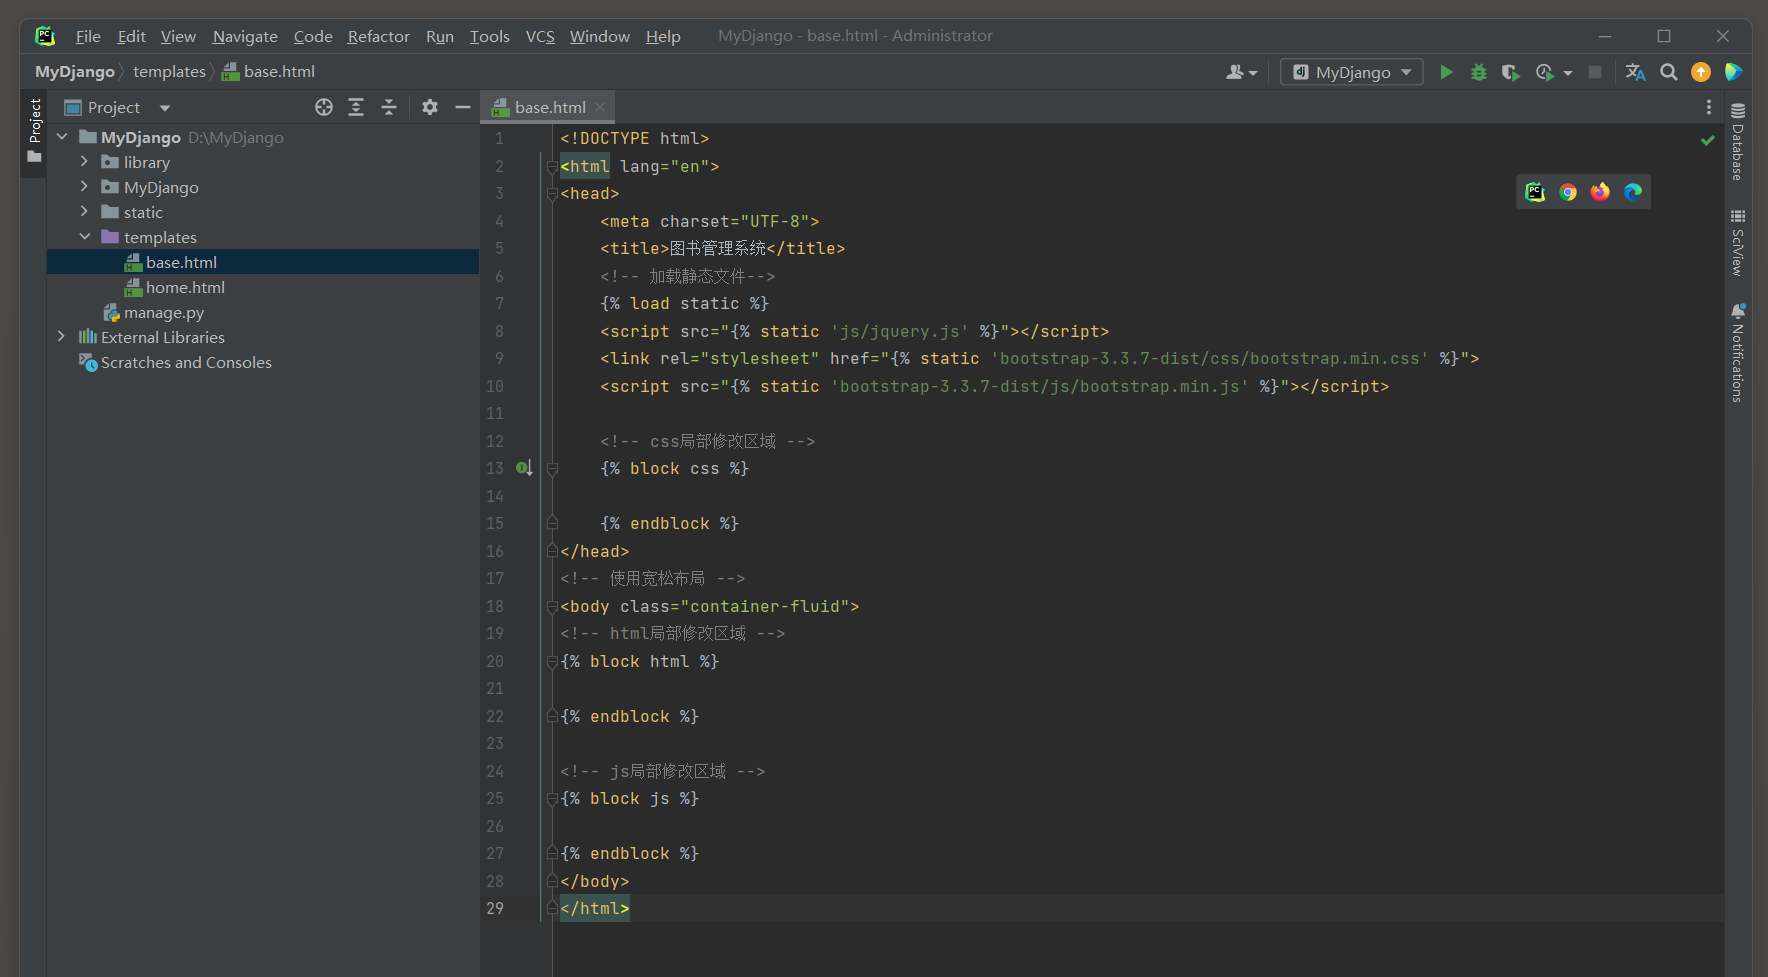
Task: Fold the block css on line 13
Action: (x=552, y=468)
